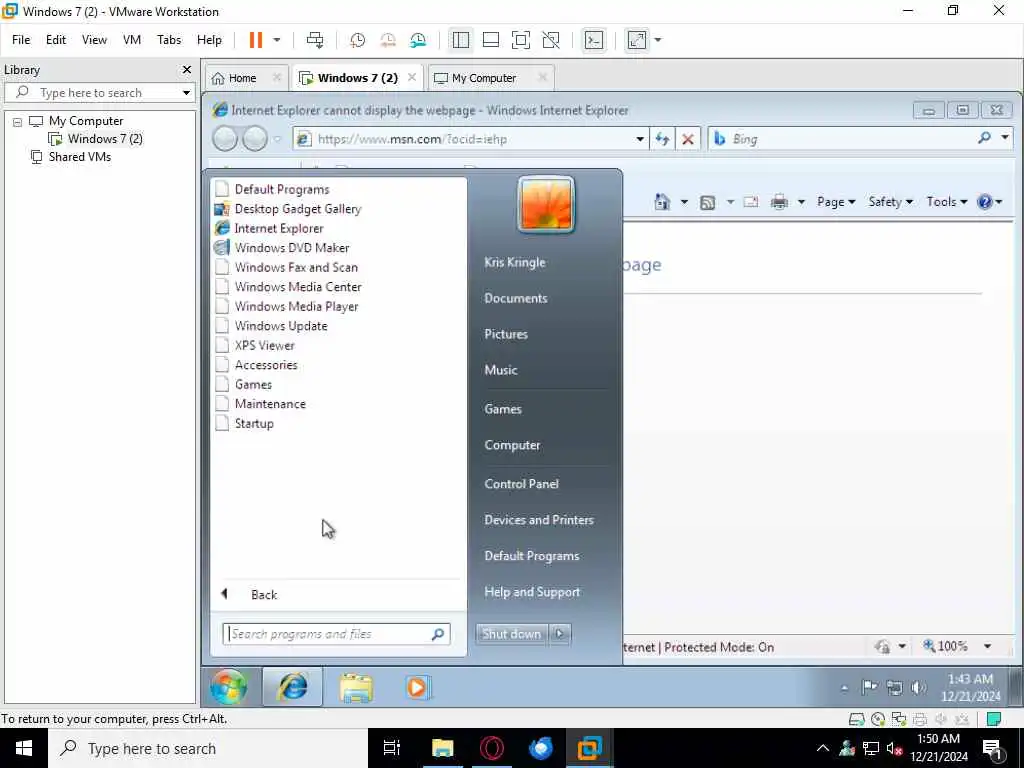Viewport: 1024px width, 768px height.
Task: Click the Windows 7 tray volume icon
Action: (918, 687)
